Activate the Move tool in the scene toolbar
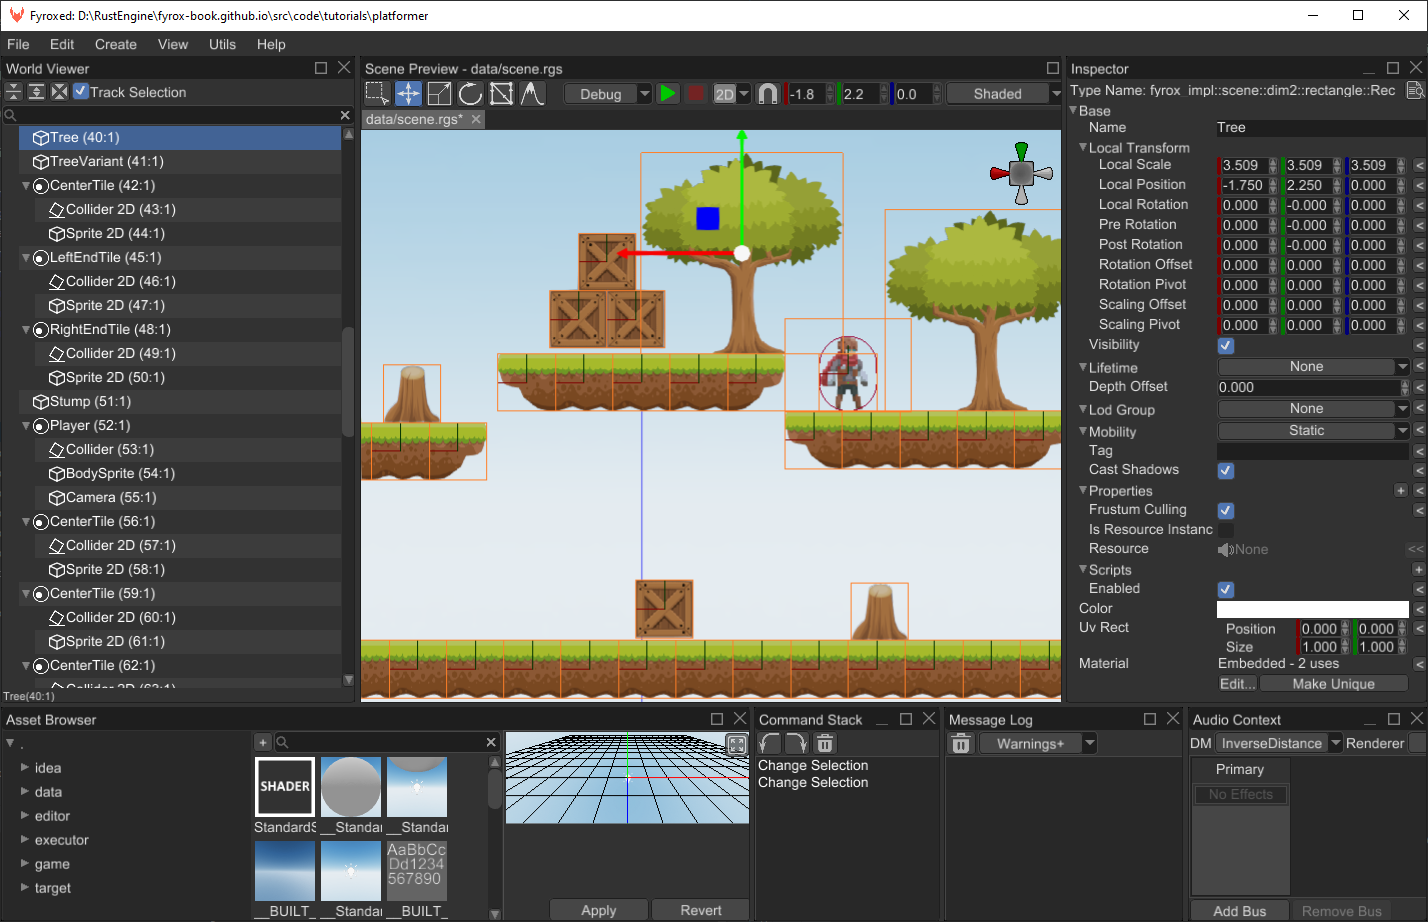The image size is (1428, 922). coord(408,93)
